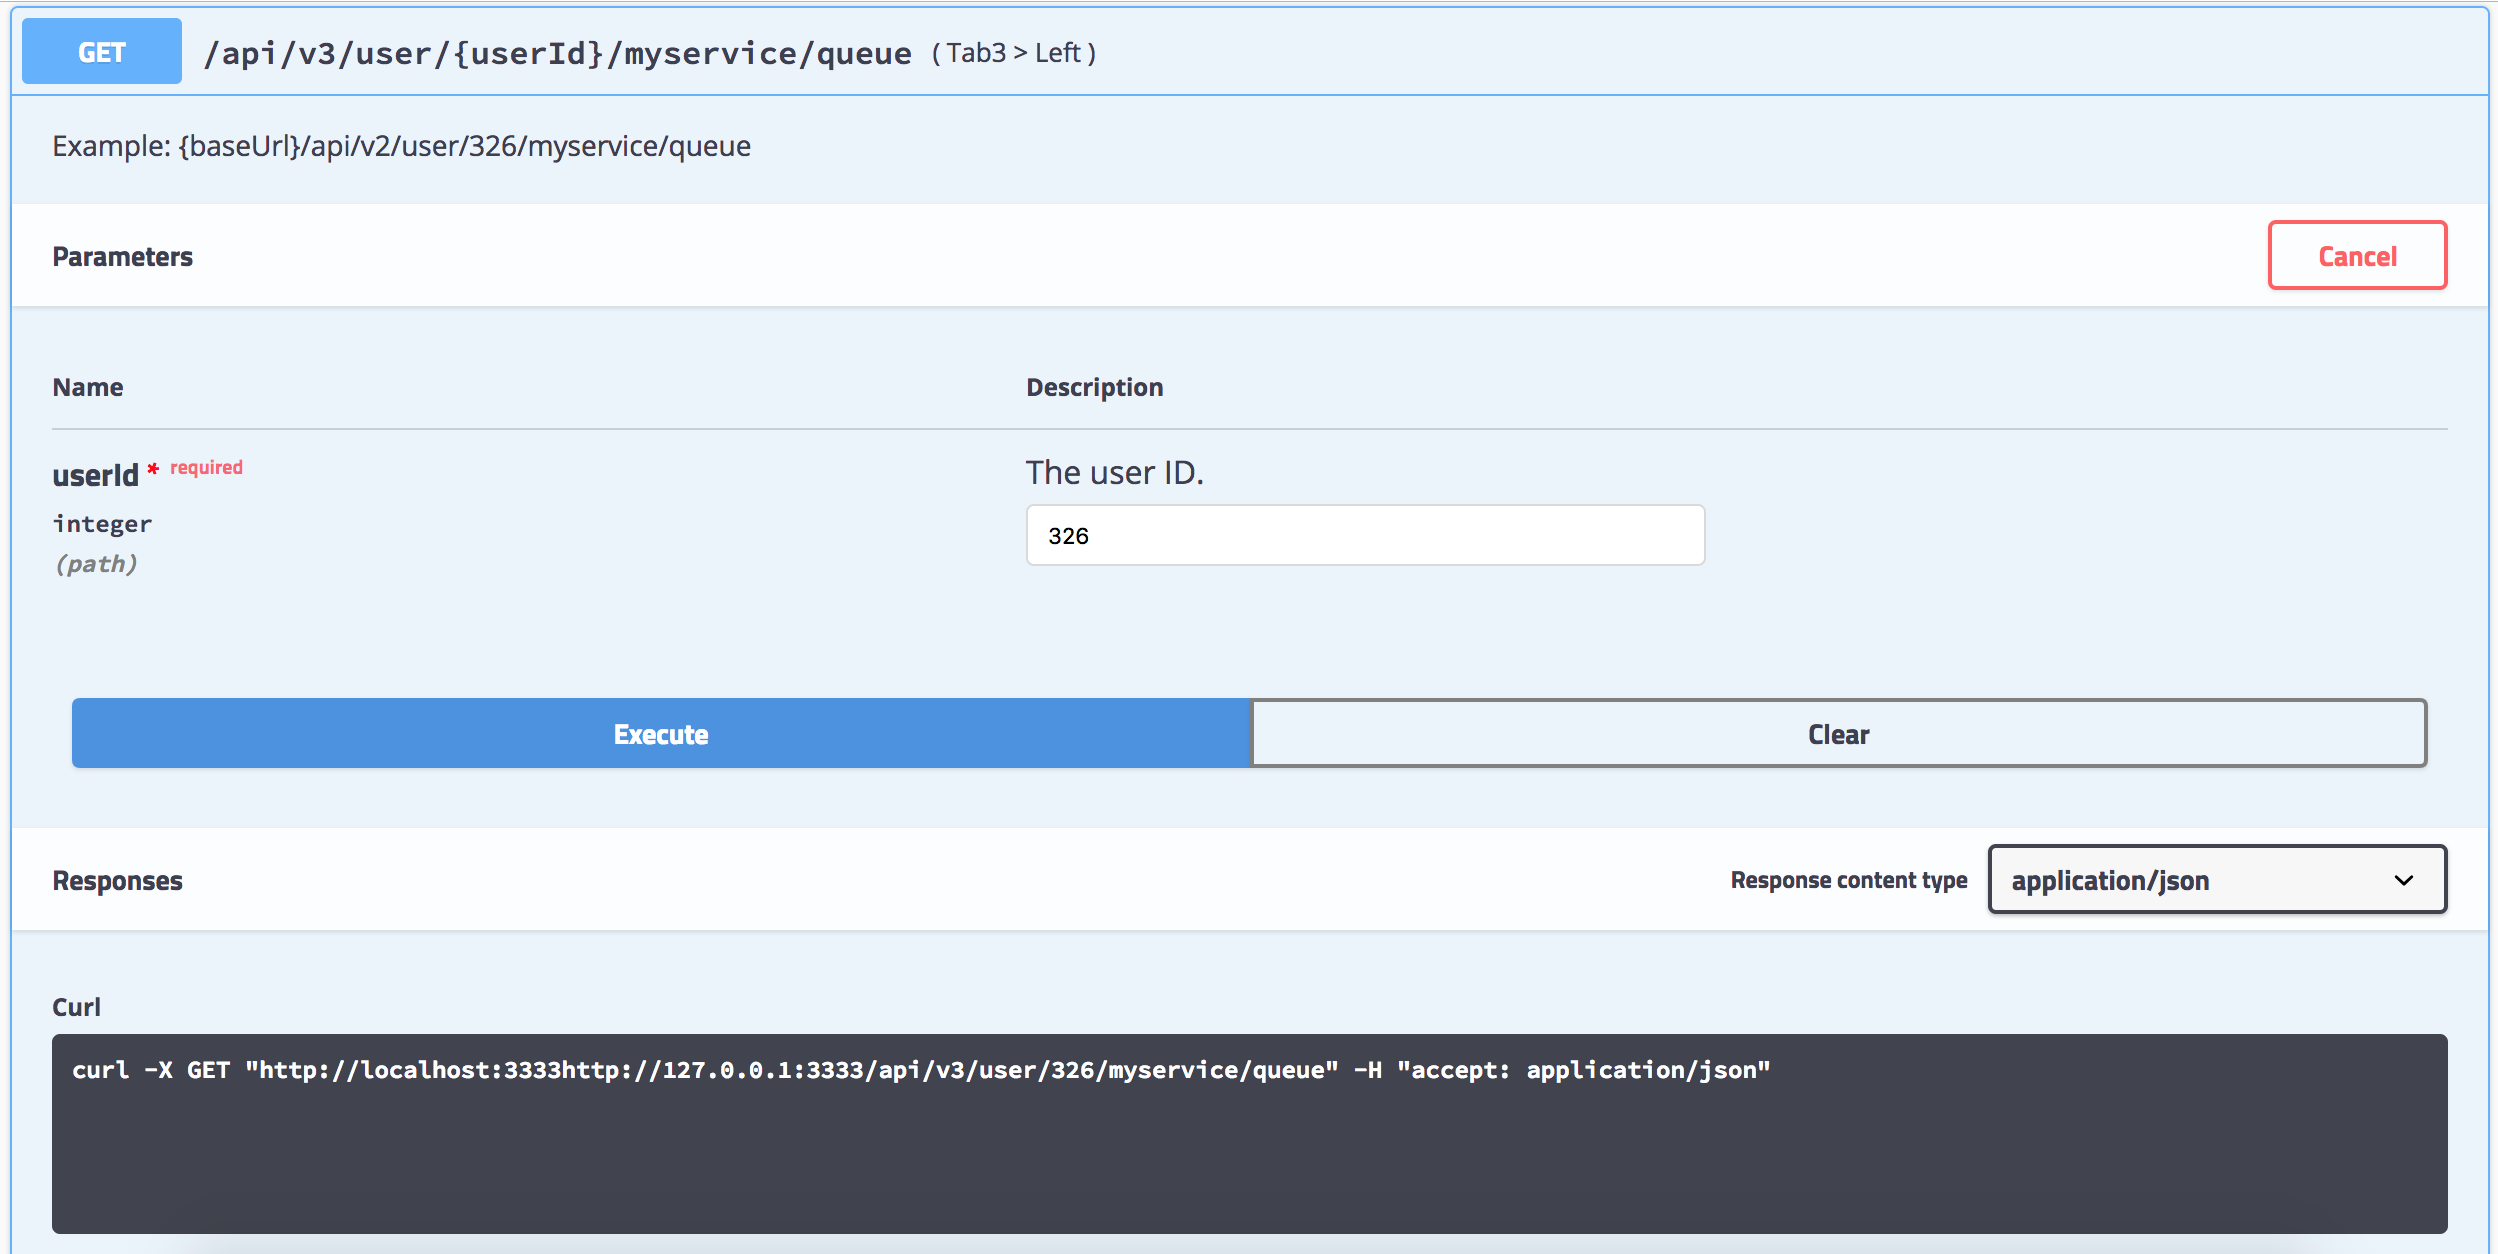
Task: Click the userId parameter name
Action: (95, 474)
